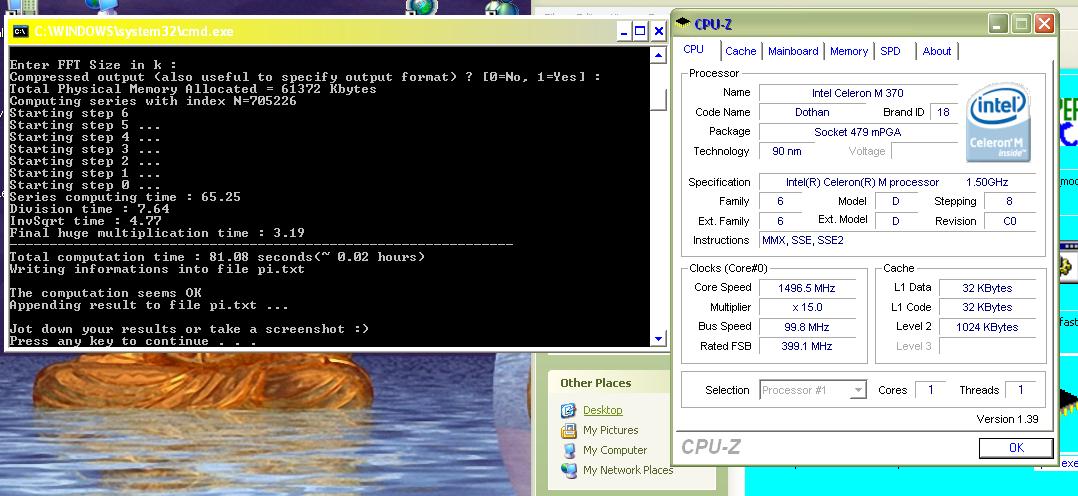Screen dimensions: 1078x496
Task: Click the Name field 'Intel Celeron M 370'
Action: [x=857, y=93]
